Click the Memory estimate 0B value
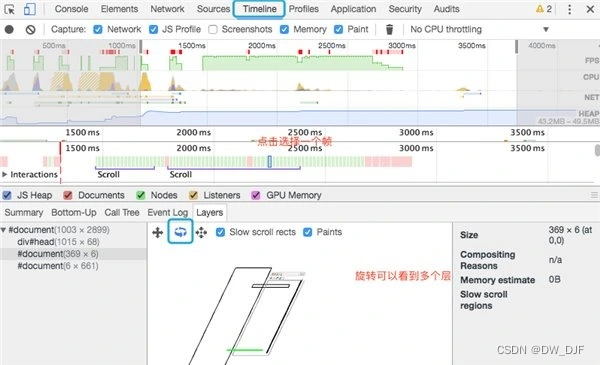 coord(554,279)
